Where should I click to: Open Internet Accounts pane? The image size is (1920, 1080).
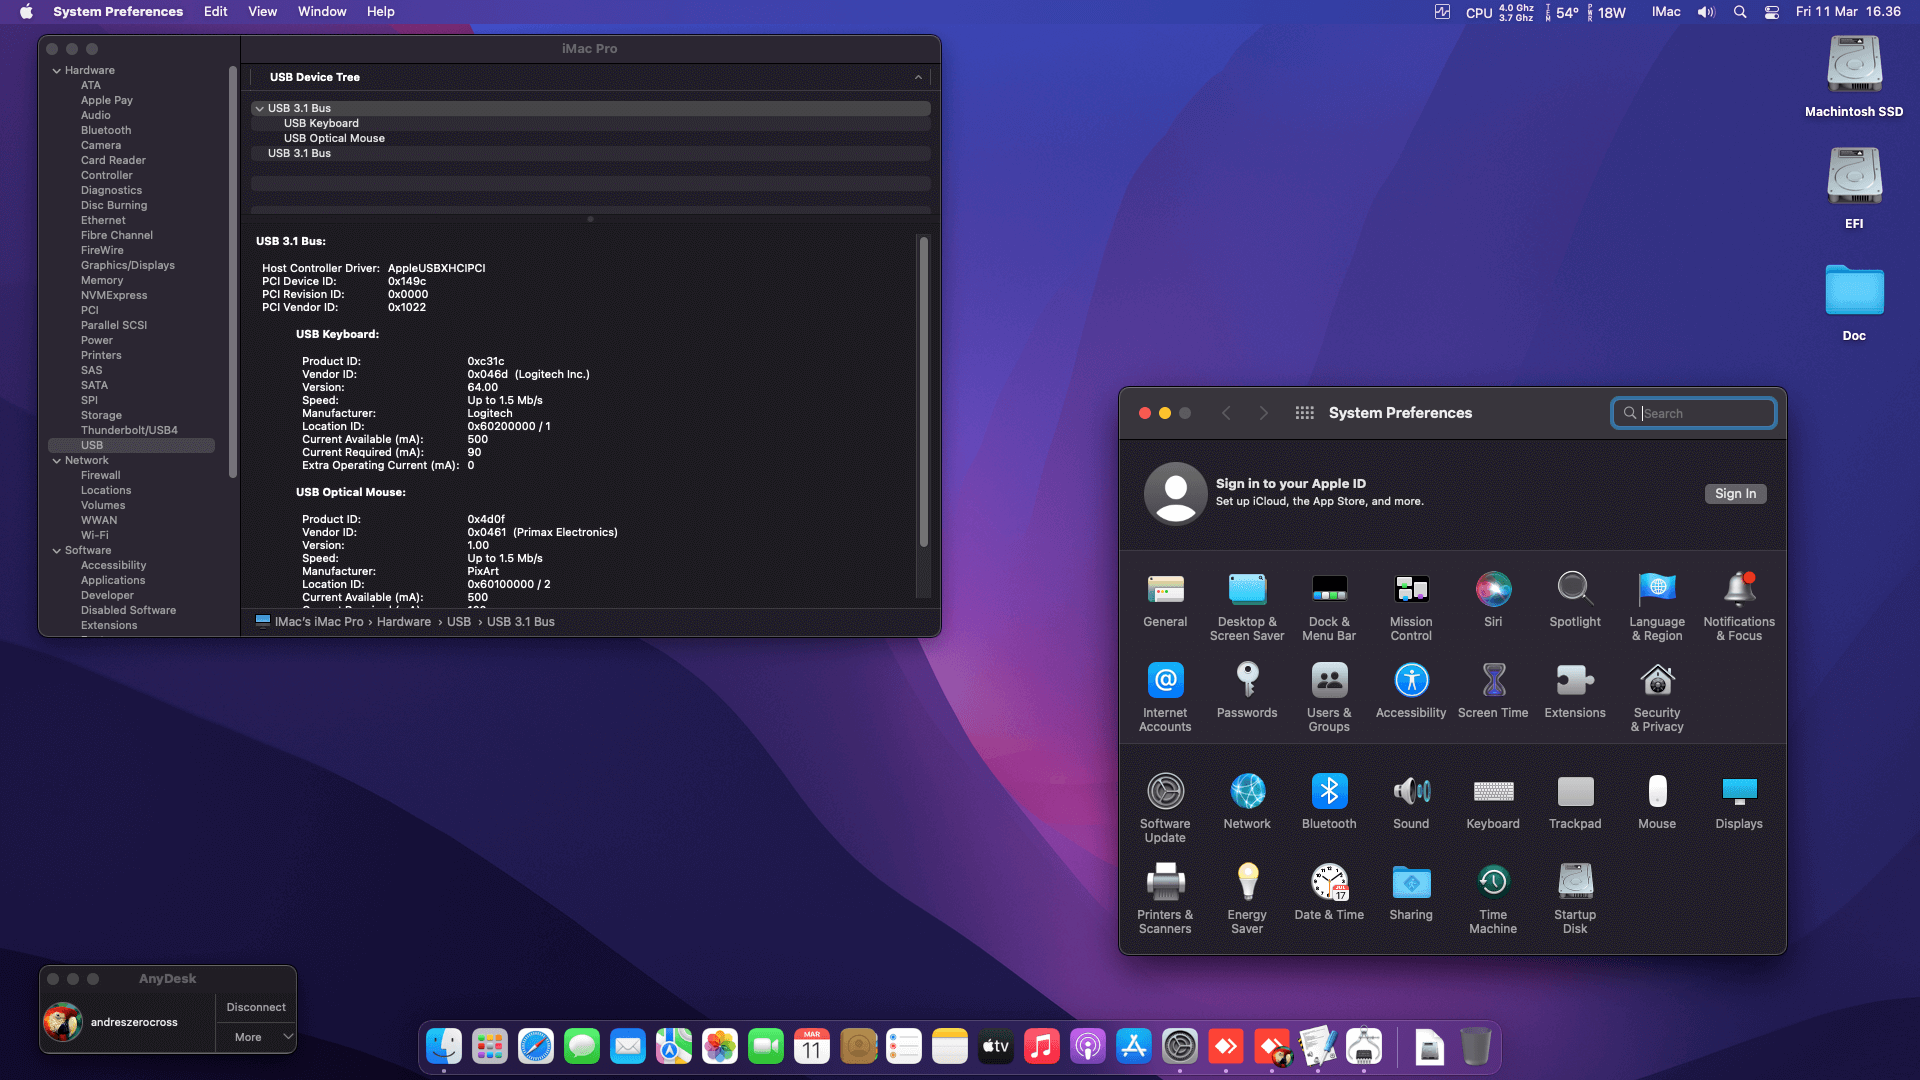1165,698
